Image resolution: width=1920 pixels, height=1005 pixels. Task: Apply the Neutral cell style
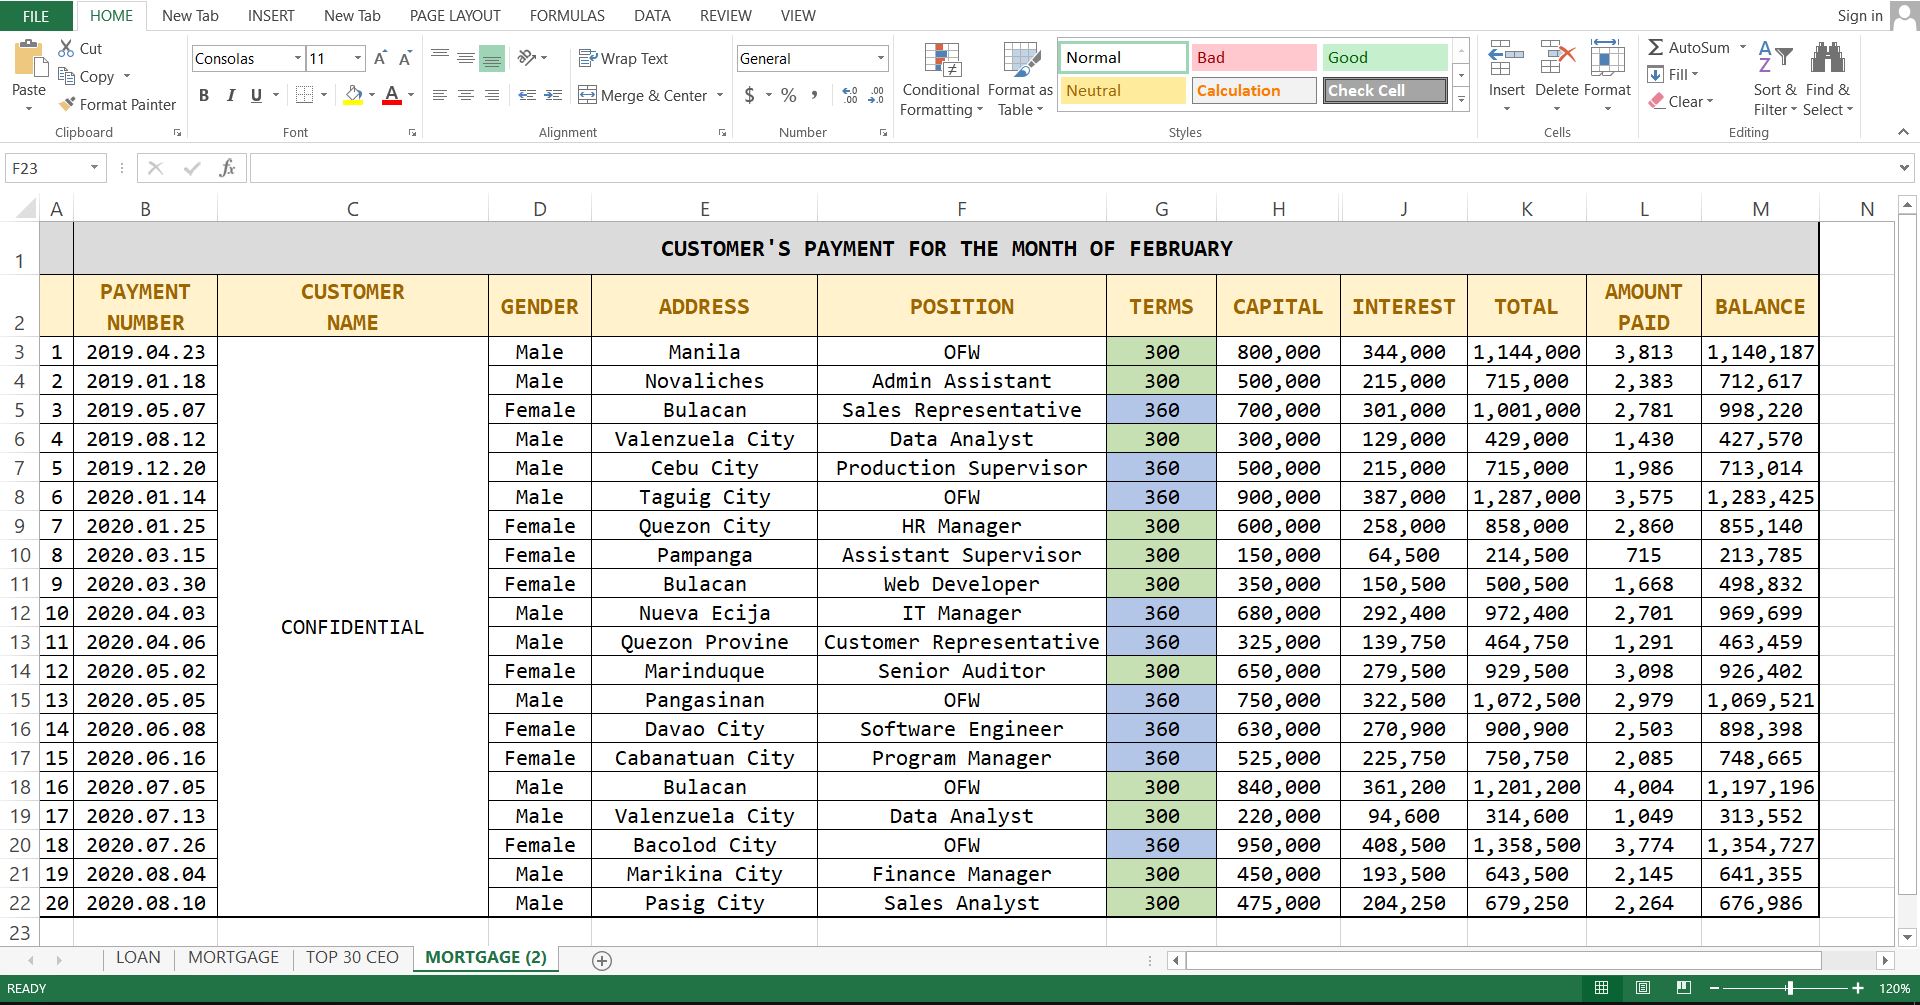(1122, 90)
